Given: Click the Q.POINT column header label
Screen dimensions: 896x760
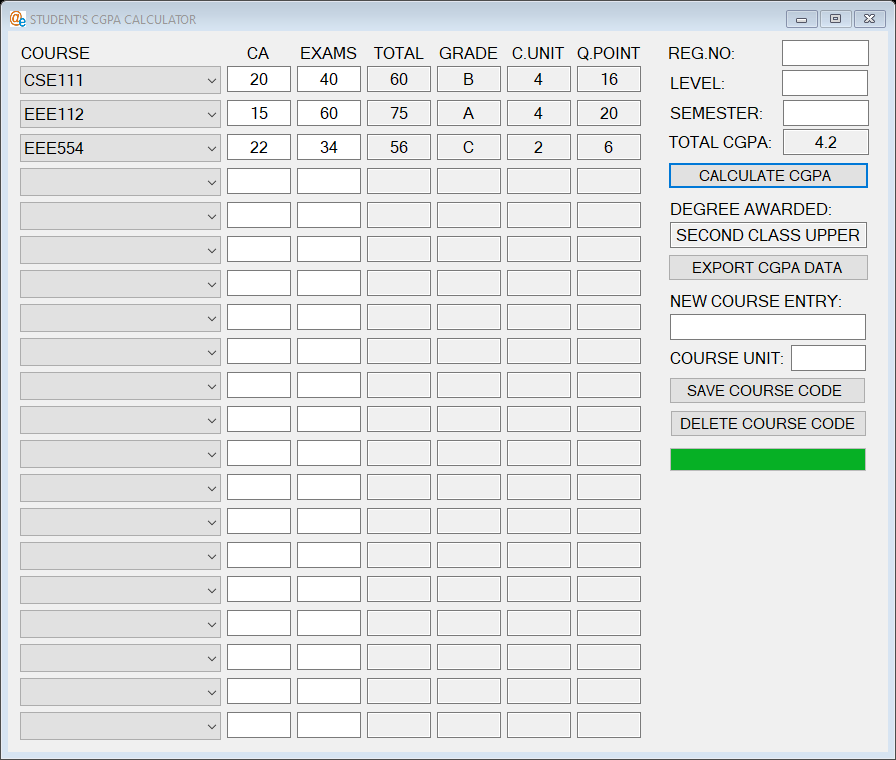Looking at the screenshot, I should [x=609, y=53].
